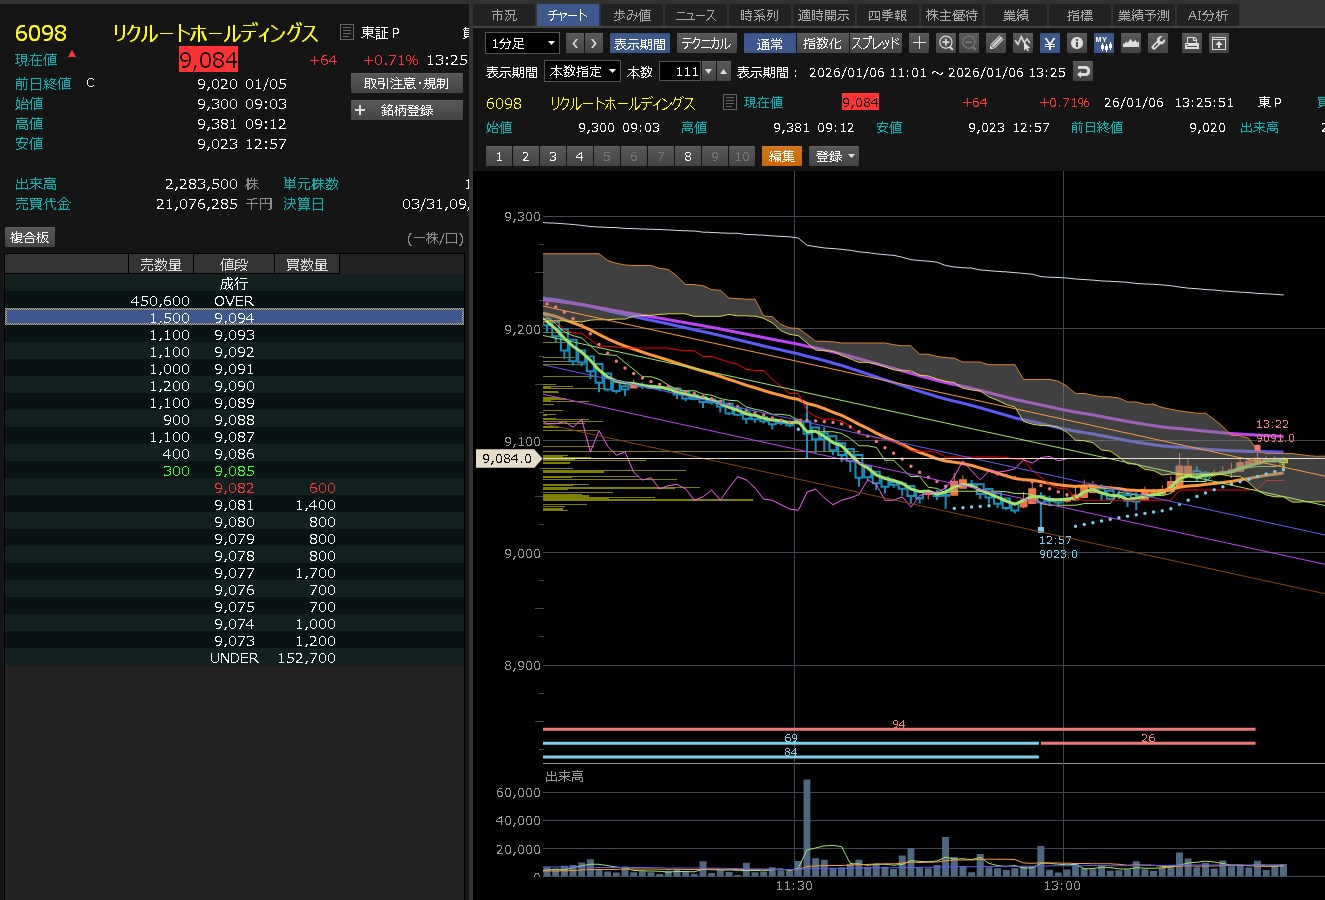The image size is (1325, 900).
Task: Open the 四季報 tab
Action: [886, 15]
